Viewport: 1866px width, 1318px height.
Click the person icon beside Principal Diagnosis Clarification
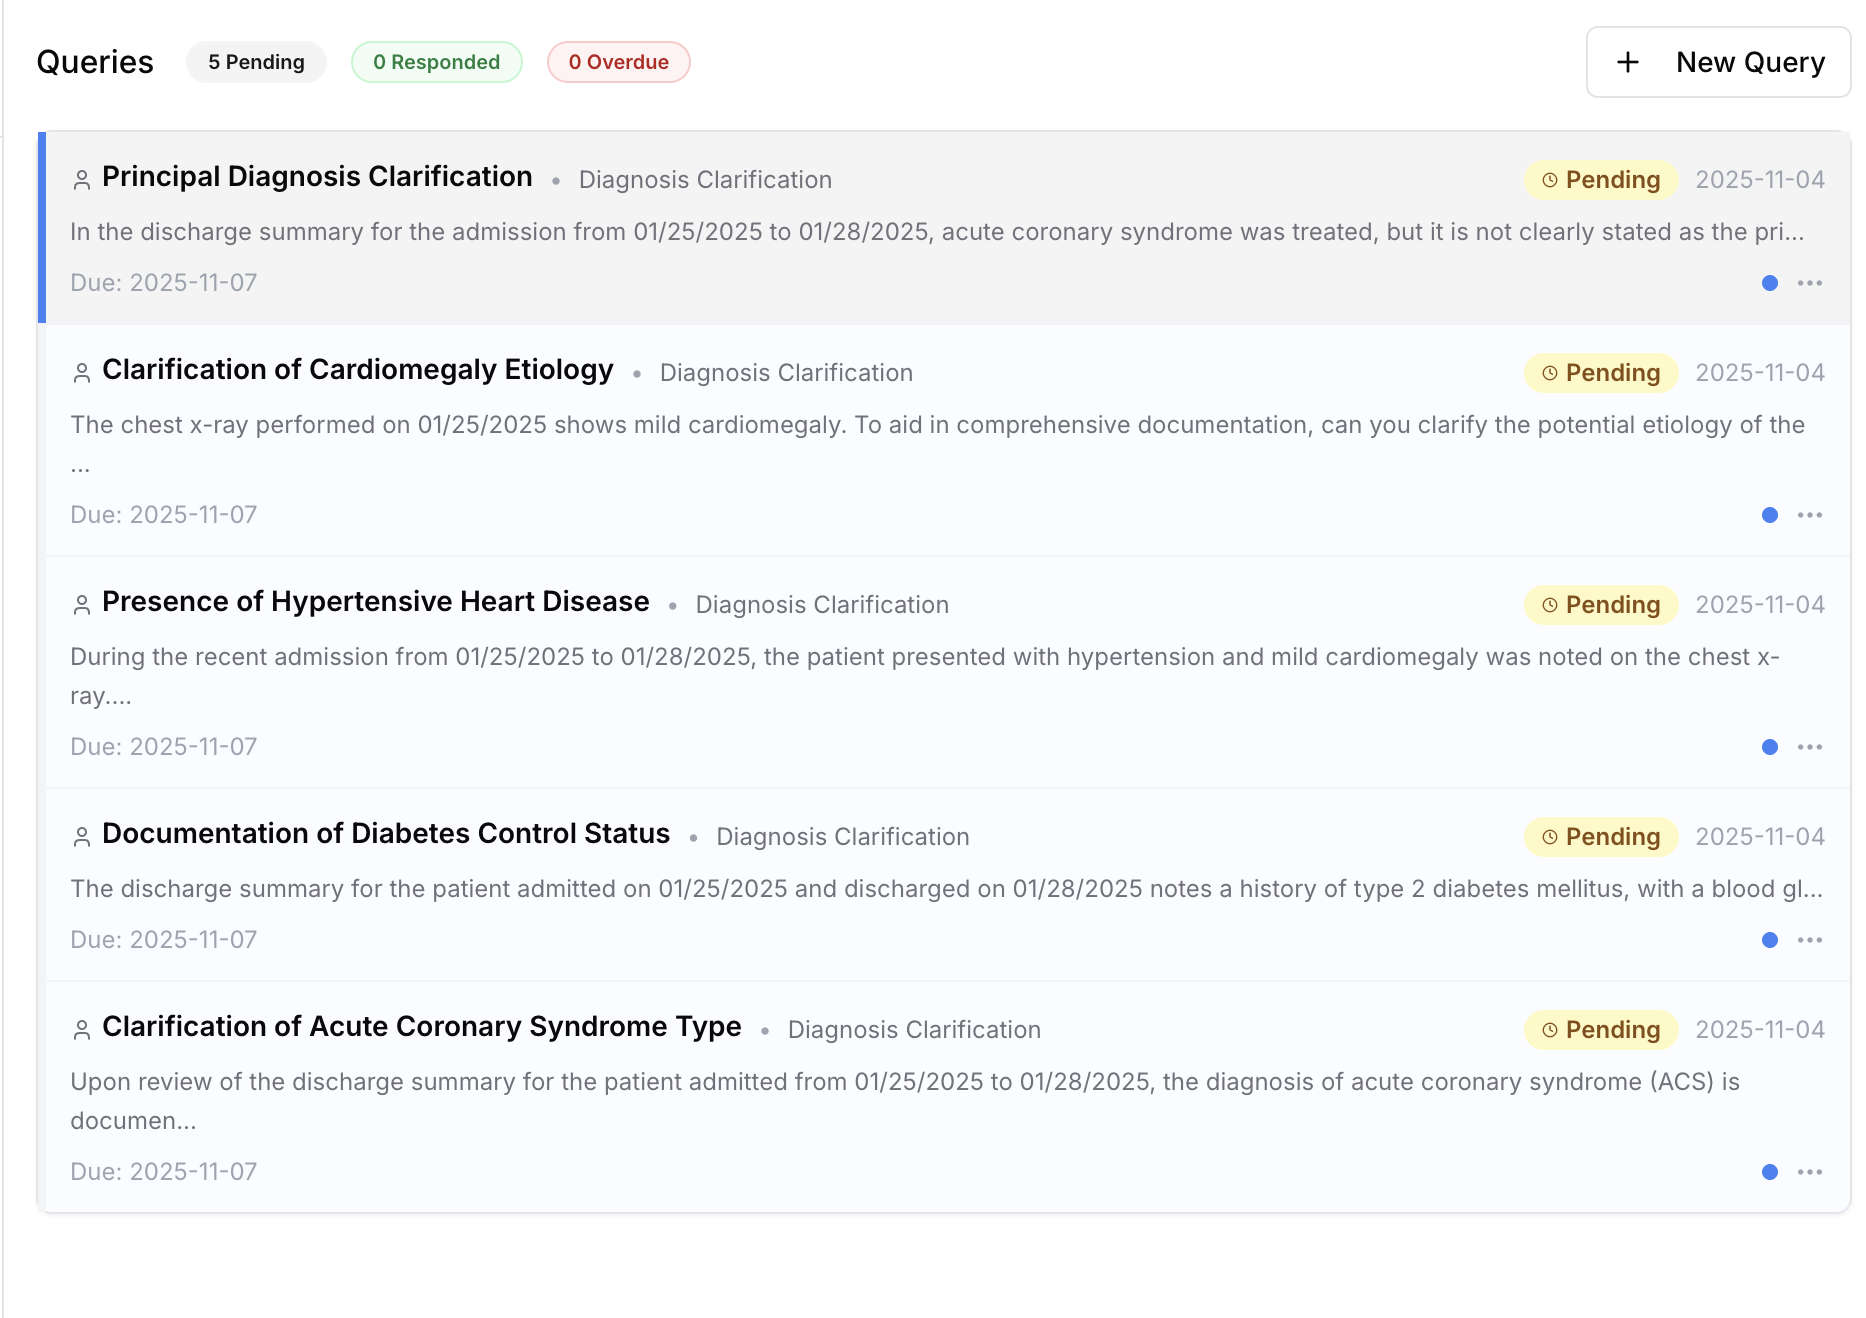pyautogui.click(x=82, y=180)
